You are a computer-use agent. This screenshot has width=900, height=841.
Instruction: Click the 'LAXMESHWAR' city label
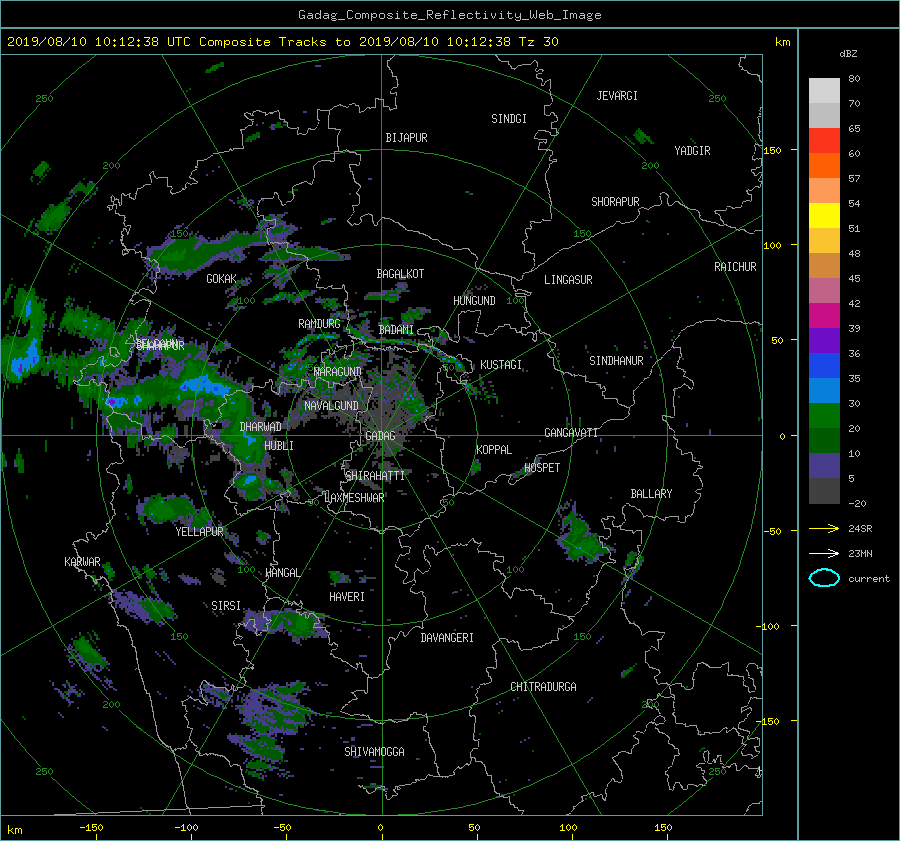tap(354, 498)
